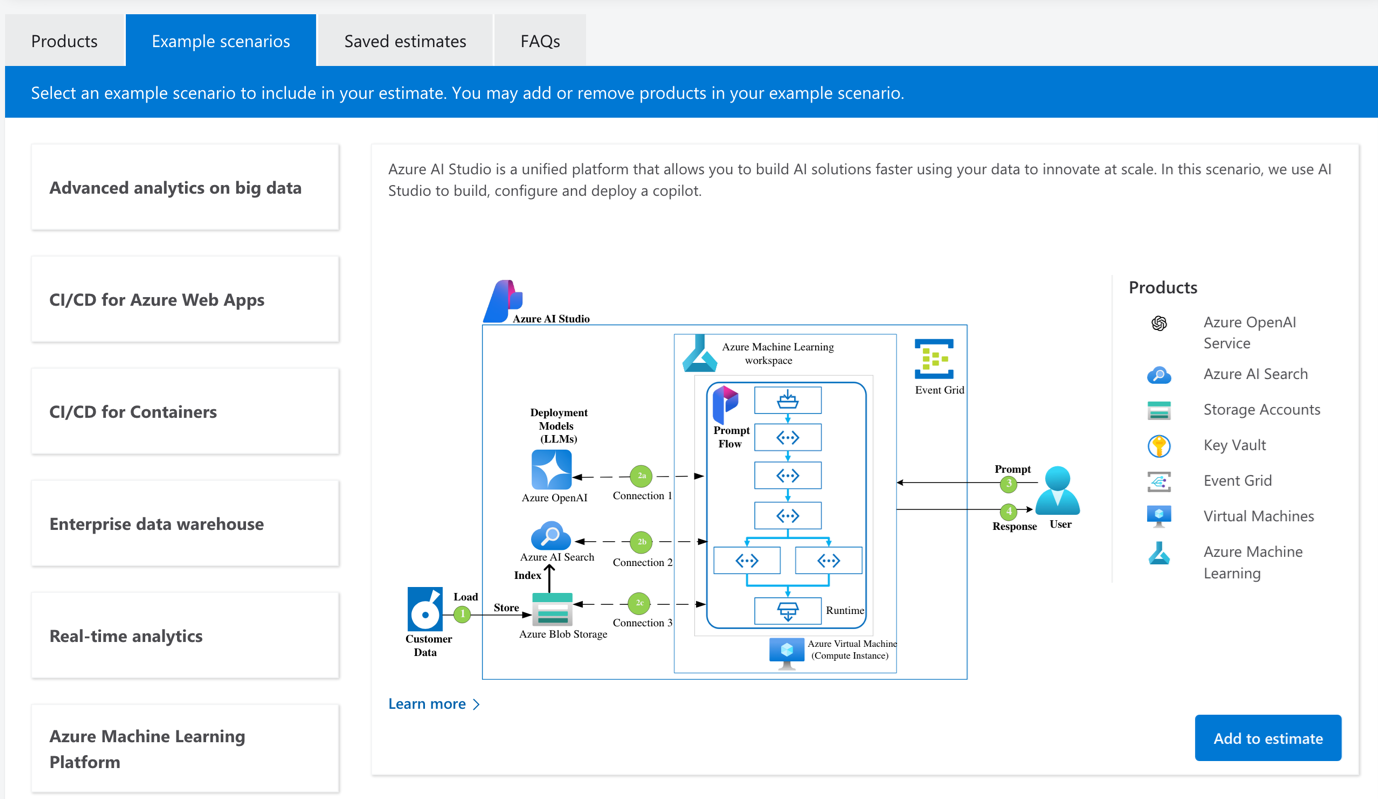Click the Virtual Machines product icon
Image resolution: width=1378 pixels, height=799 pixels.
(1159, 516)
